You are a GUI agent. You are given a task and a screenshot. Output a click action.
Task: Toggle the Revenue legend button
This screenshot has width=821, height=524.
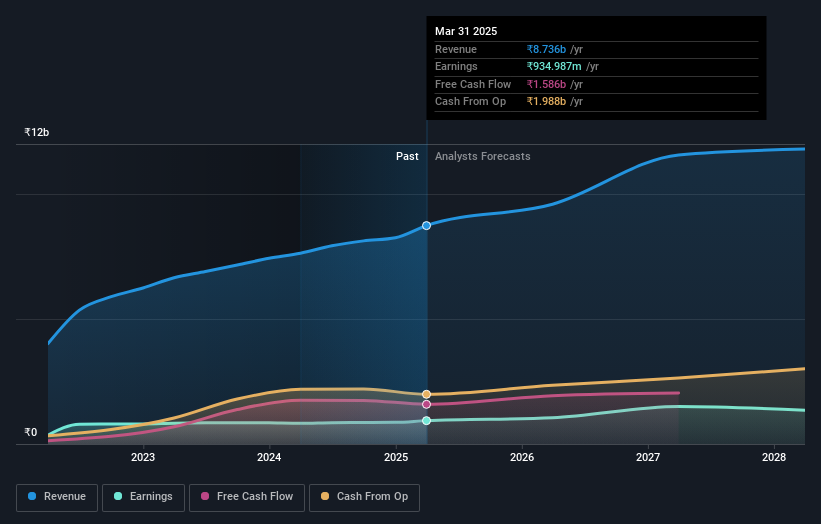pos(57,497)
